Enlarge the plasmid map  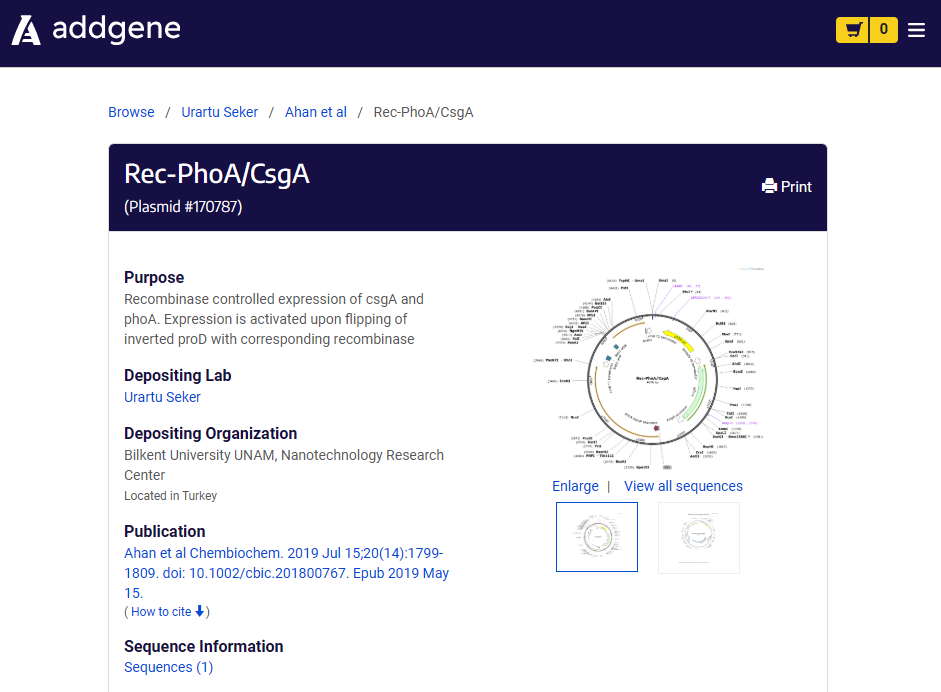pyautogui.click(x=575, y=486)
